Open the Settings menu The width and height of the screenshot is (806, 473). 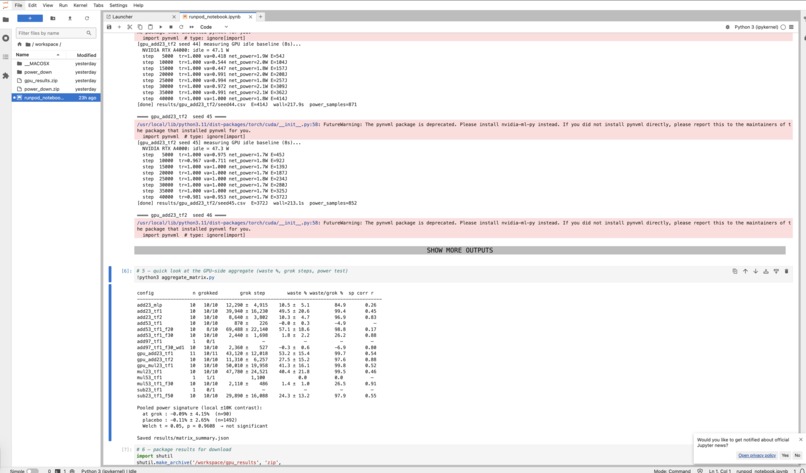(x=118, y=5)
